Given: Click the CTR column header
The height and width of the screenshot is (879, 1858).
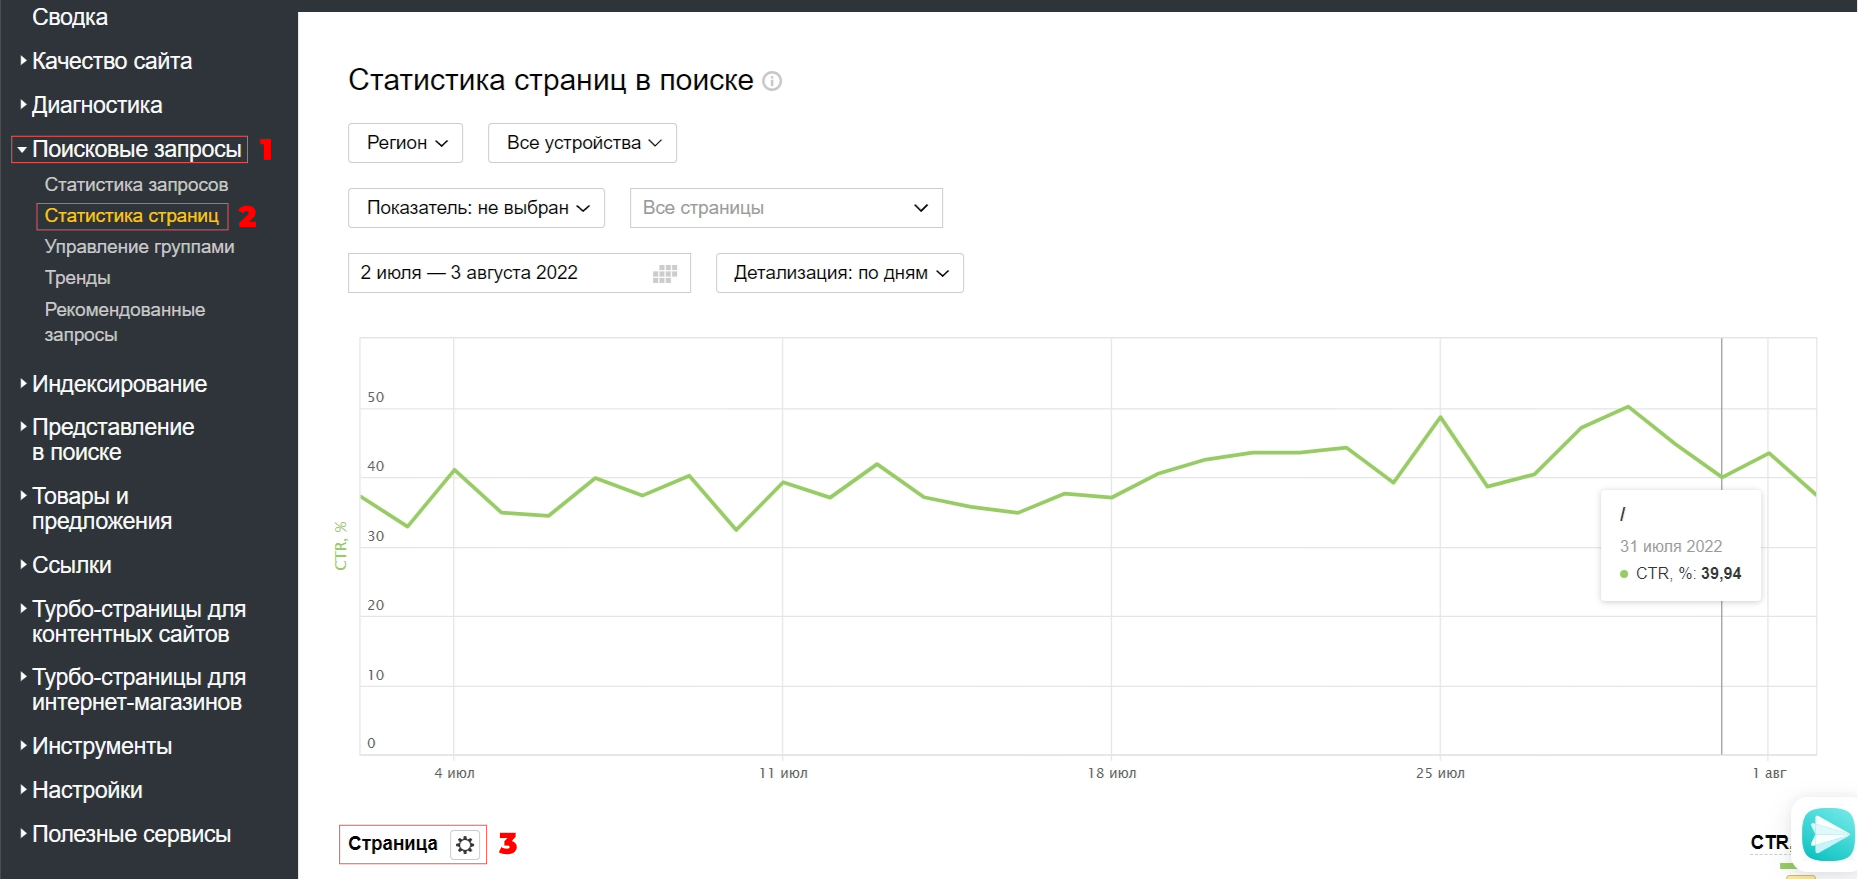Looking at the screenshot, I should point(1768,843).
